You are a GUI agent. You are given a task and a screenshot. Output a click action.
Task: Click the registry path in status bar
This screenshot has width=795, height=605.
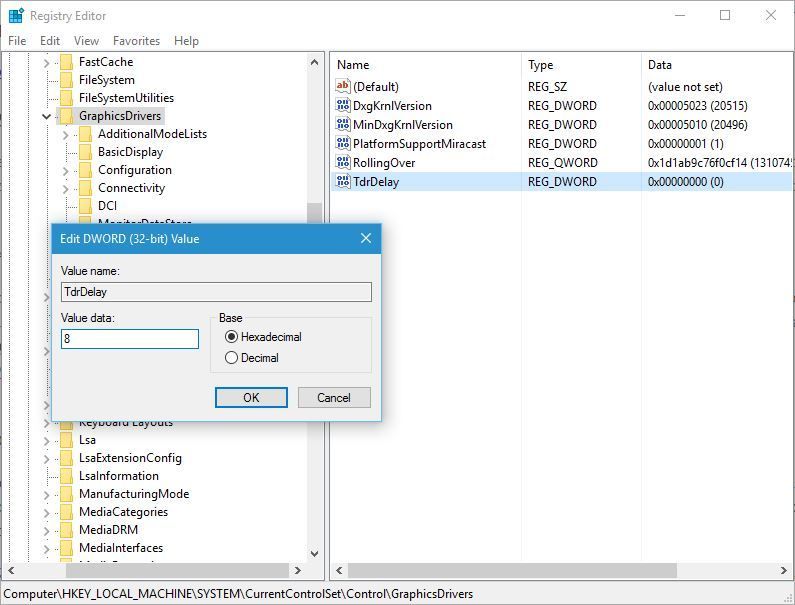(x=238, y=594)
